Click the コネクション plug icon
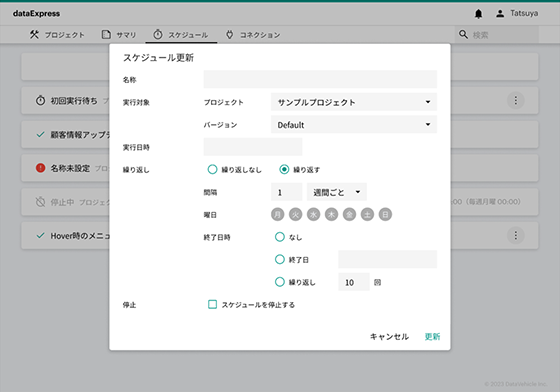 pyautogui.click(x=230, y=35)
